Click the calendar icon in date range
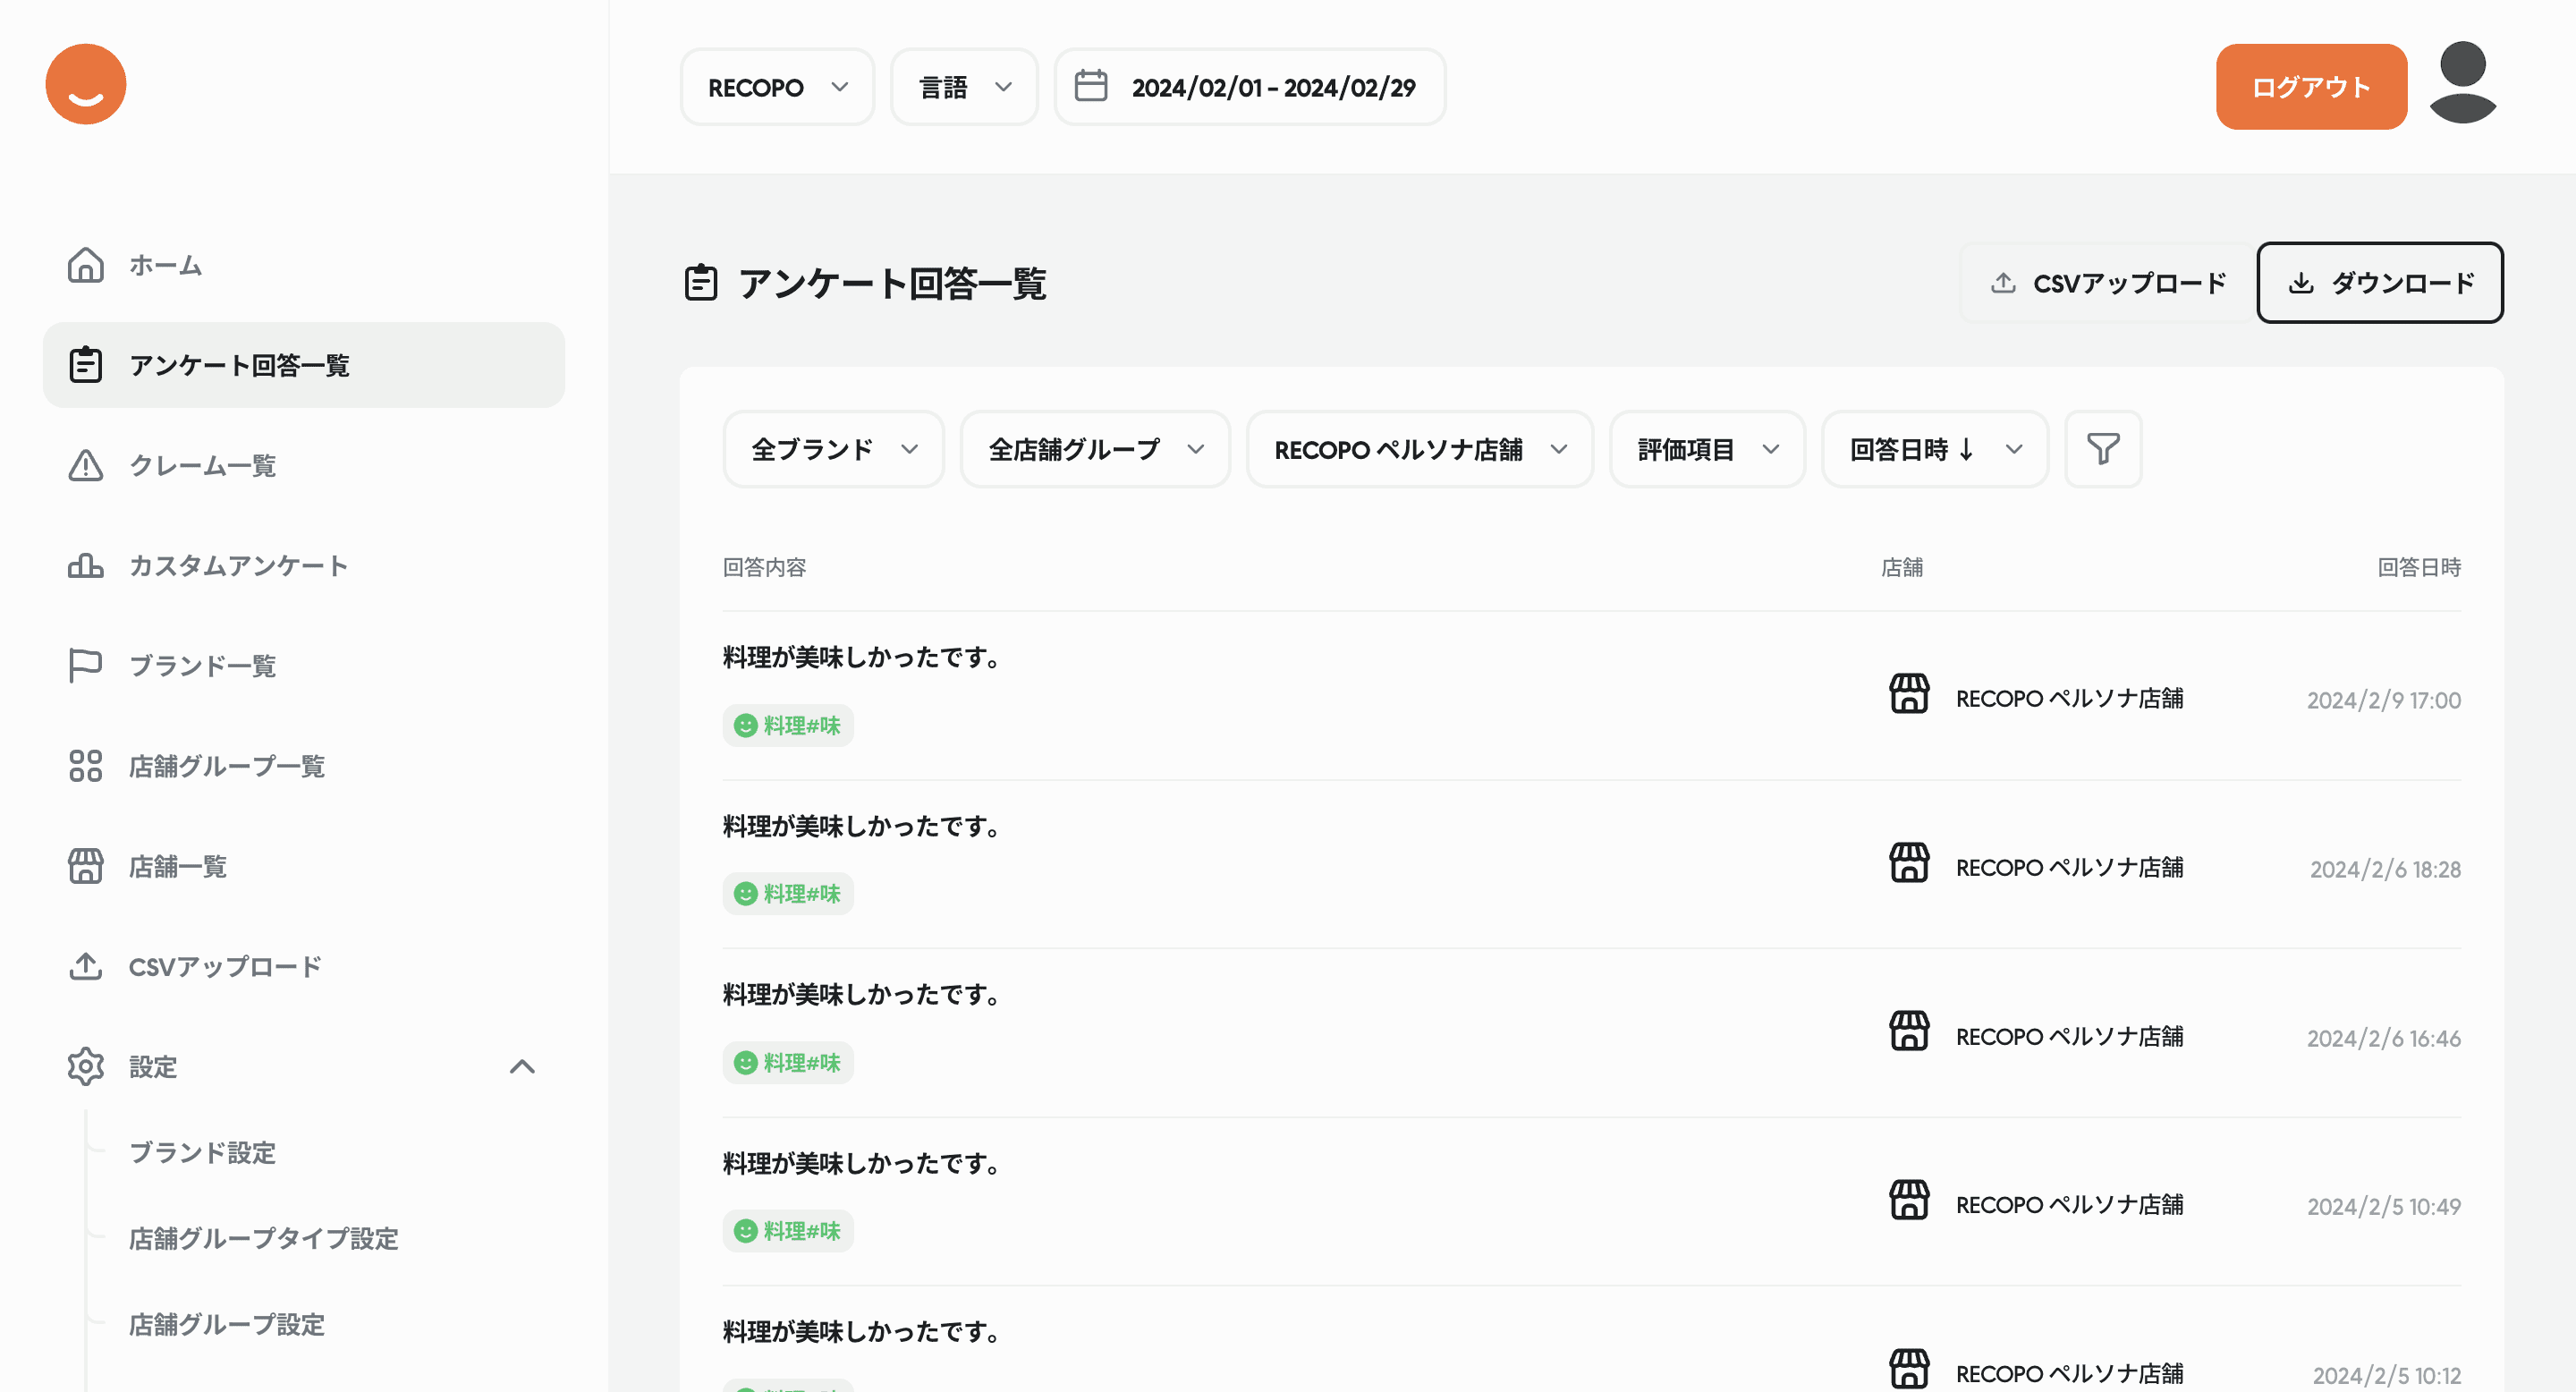 click(x=1090, y=87)
